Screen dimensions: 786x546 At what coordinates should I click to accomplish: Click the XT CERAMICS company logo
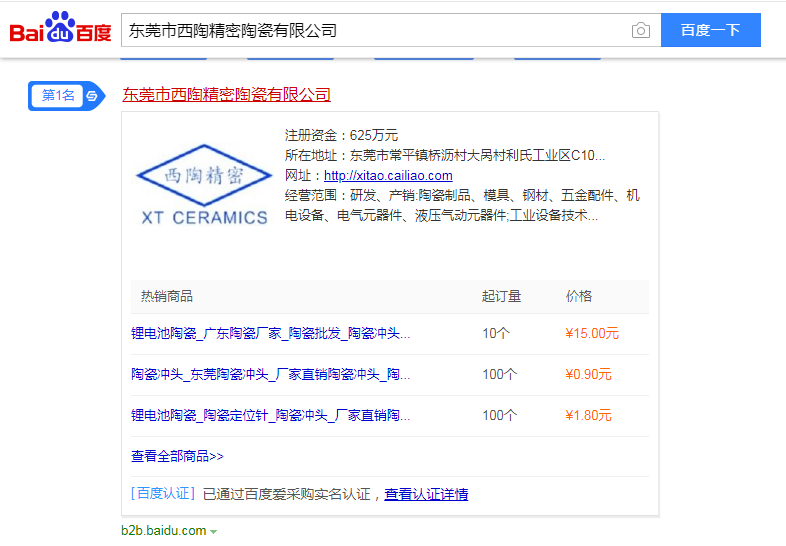[x=204, y=185]
